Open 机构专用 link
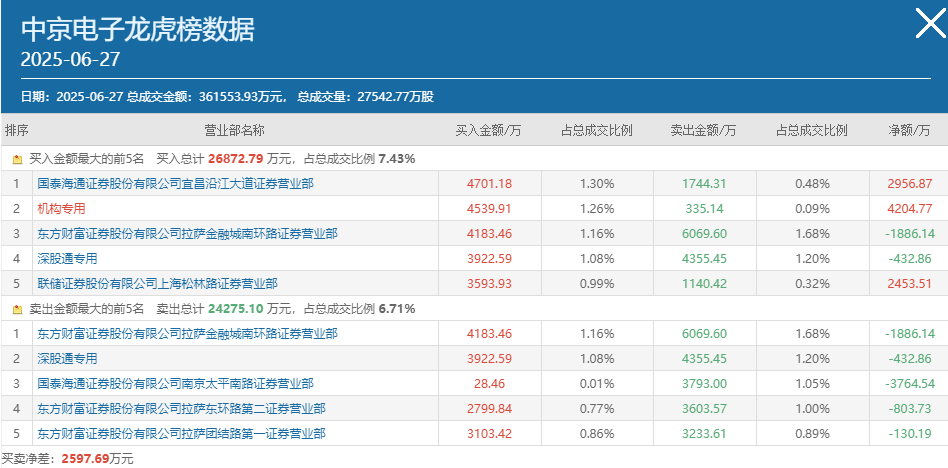The width and height of the screenshot is (948, 468). [x=61, y=209]
